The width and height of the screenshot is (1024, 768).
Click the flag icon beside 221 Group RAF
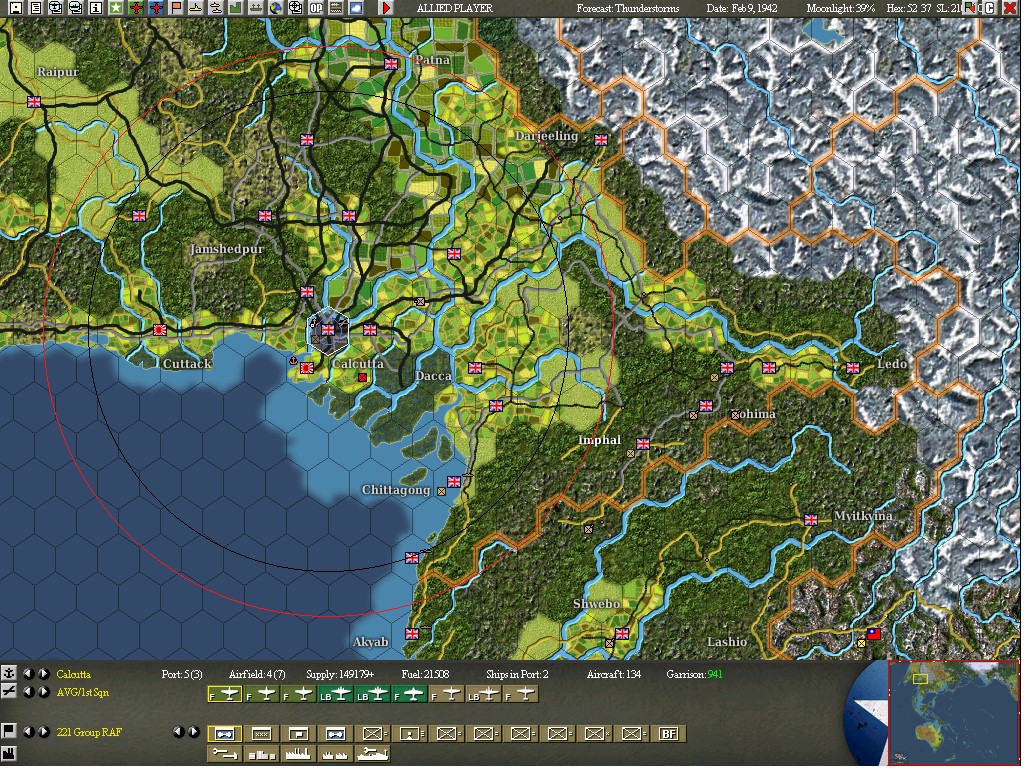point(8,731)
